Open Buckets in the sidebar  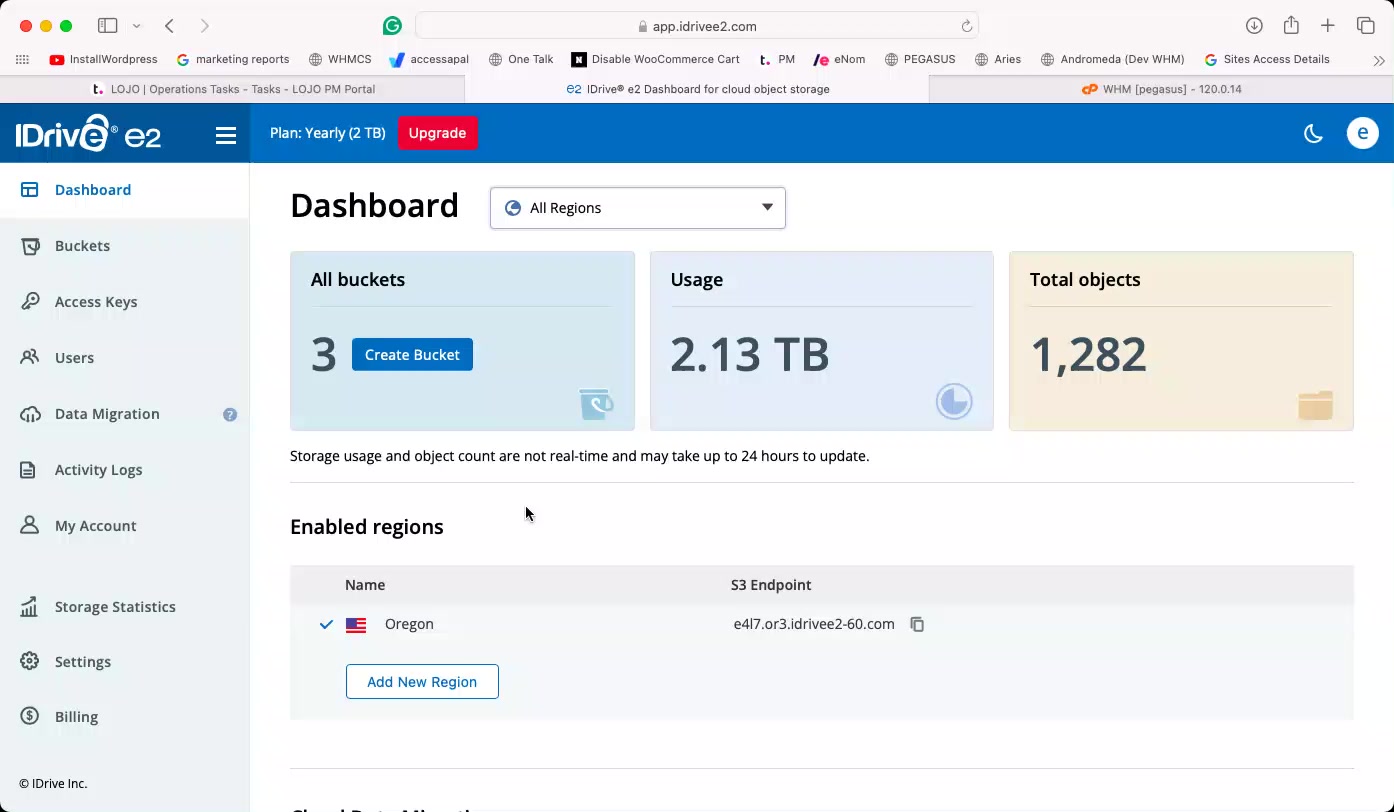(82, 246)
